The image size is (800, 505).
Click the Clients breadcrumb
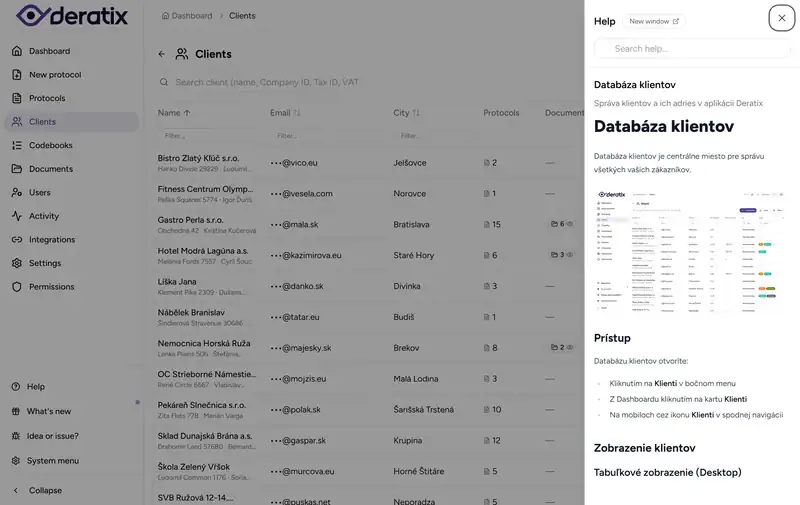[x=242, y=16]
